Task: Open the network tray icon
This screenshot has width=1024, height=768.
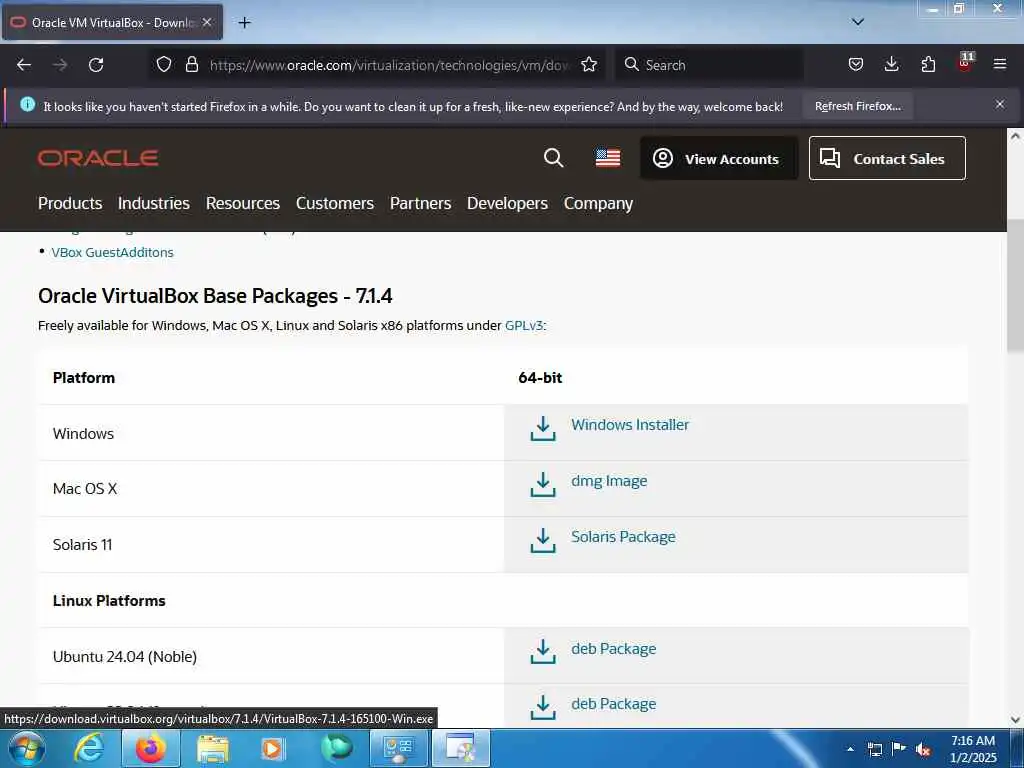Action: [874, 749]
